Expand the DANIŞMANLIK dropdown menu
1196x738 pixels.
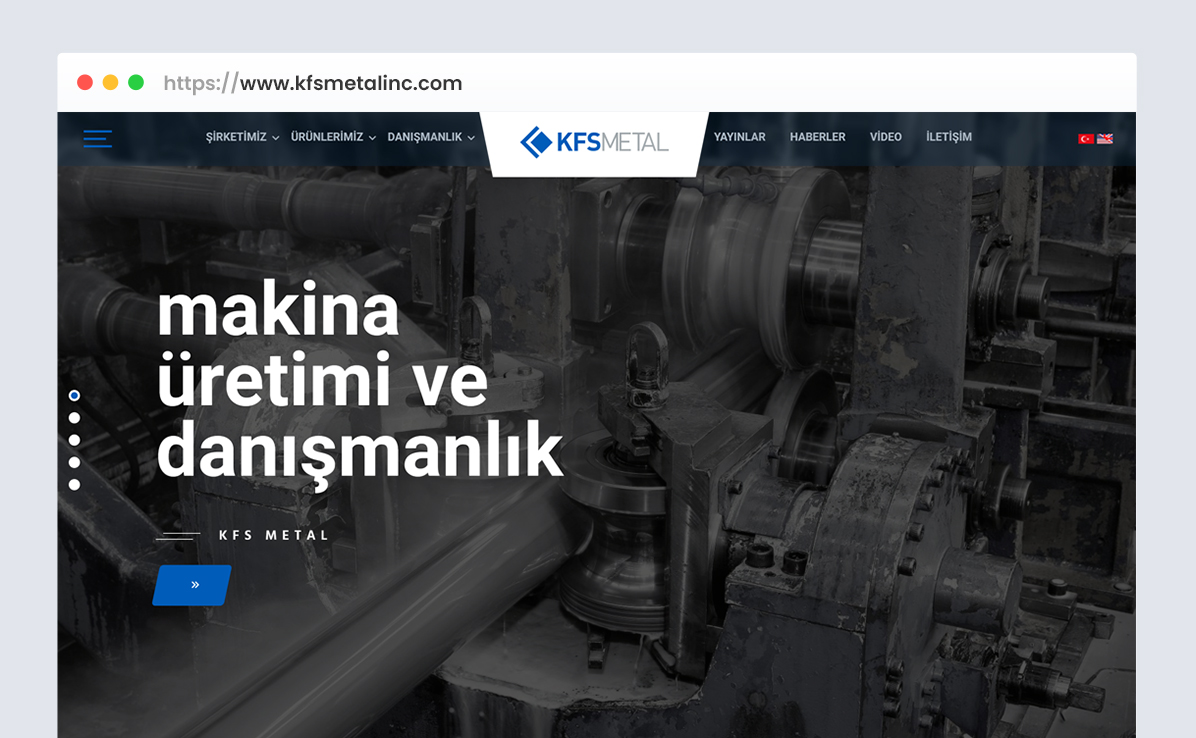pyautogui.click(x=431, y=137)
